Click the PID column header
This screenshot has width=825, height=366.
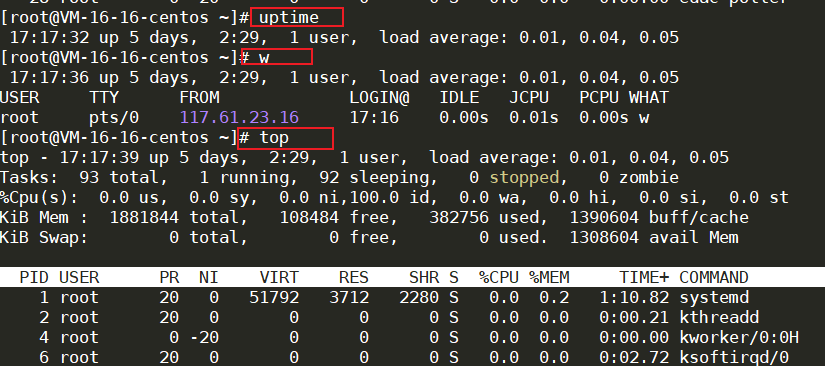pyautogui.click(x=34, y=277)
